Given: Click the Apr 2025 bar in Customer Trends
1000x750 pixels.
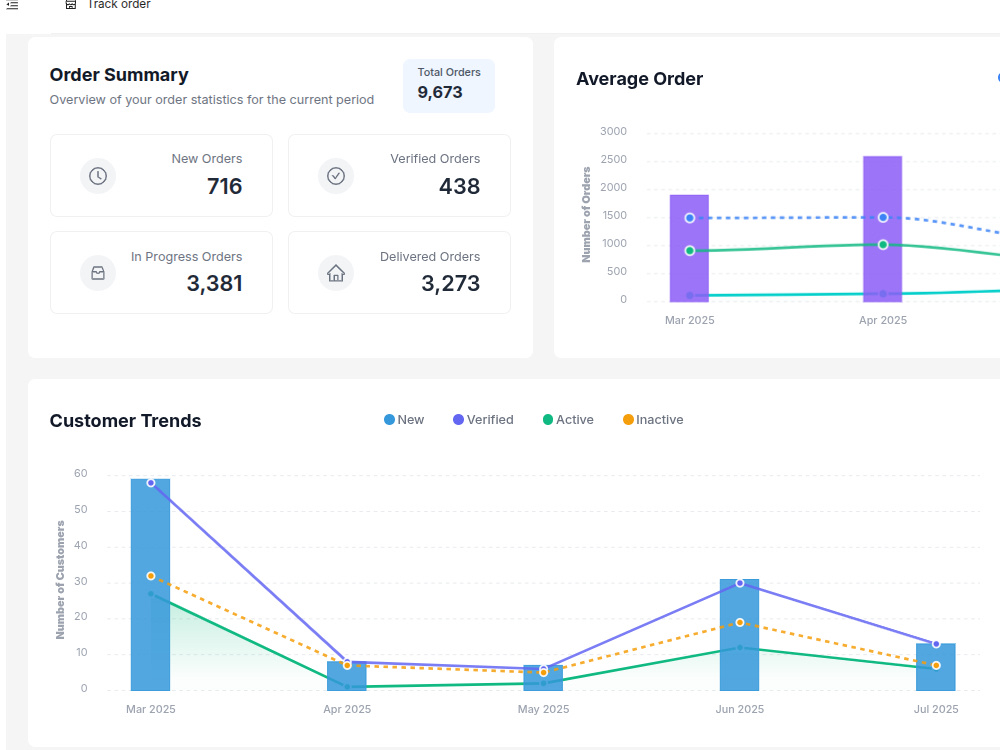Looking at the screenshot, I should coord(347,676).
